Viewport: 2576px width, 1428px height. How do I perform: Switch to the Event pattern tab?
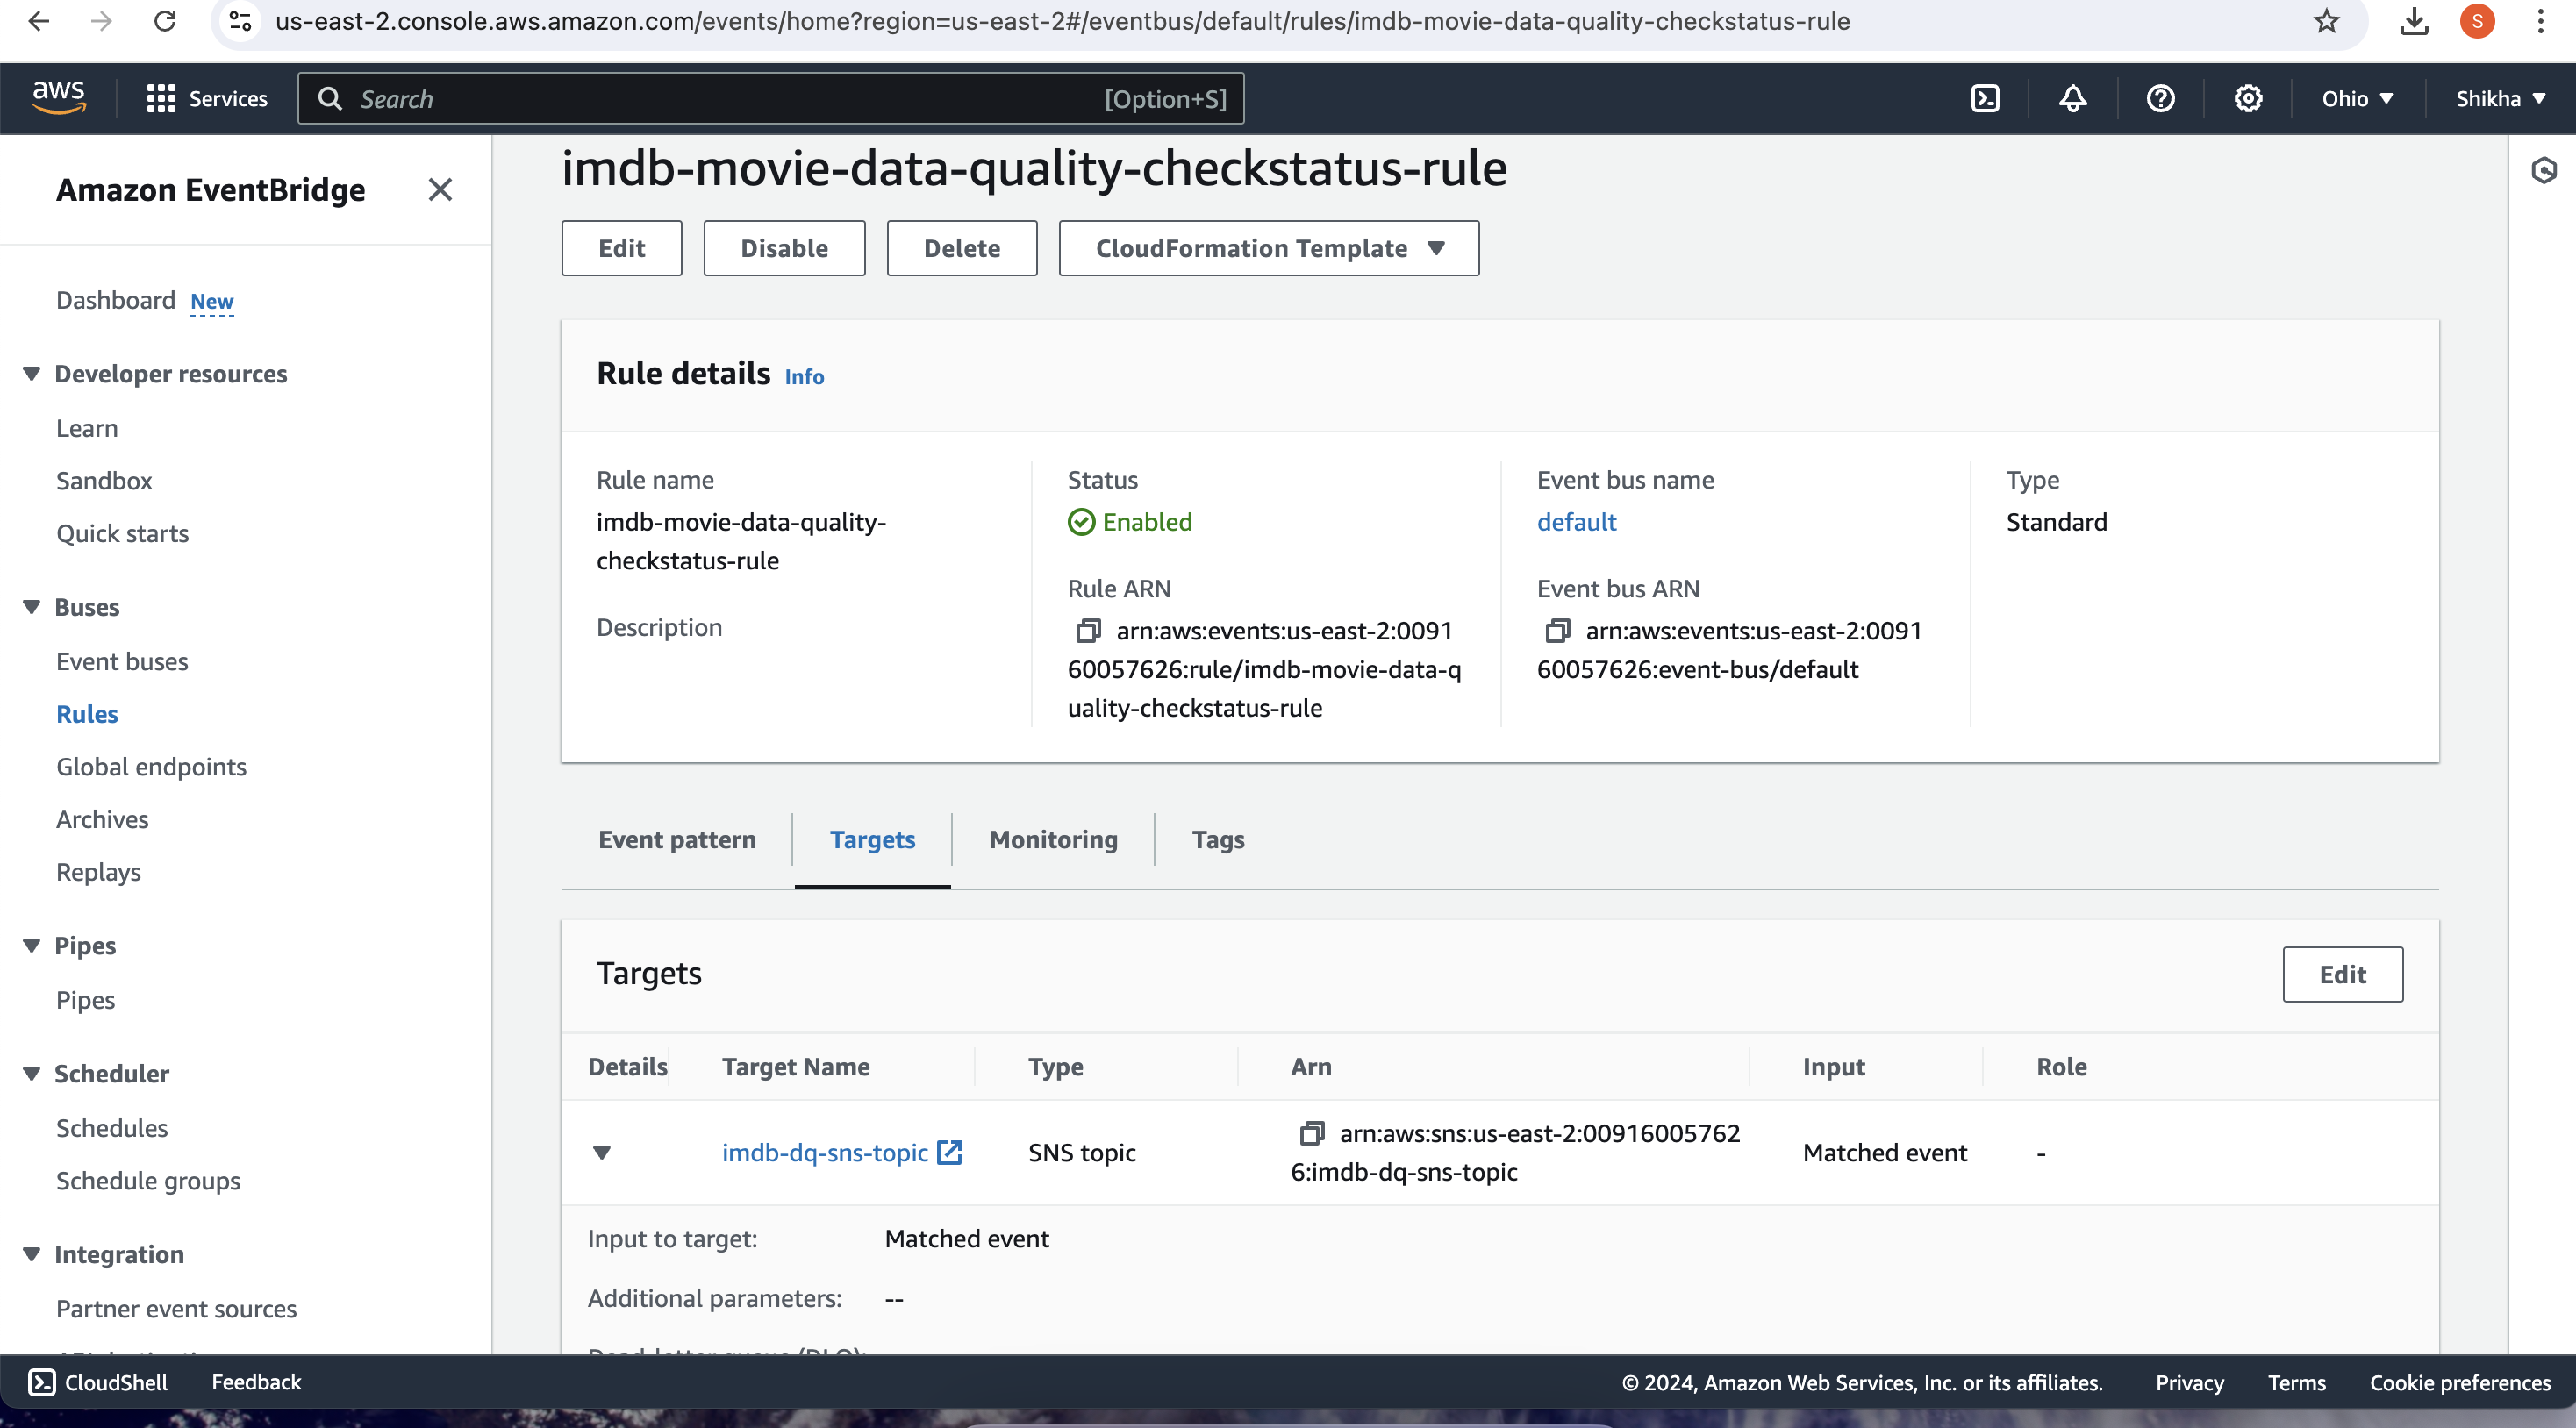[x=677, y=839]
